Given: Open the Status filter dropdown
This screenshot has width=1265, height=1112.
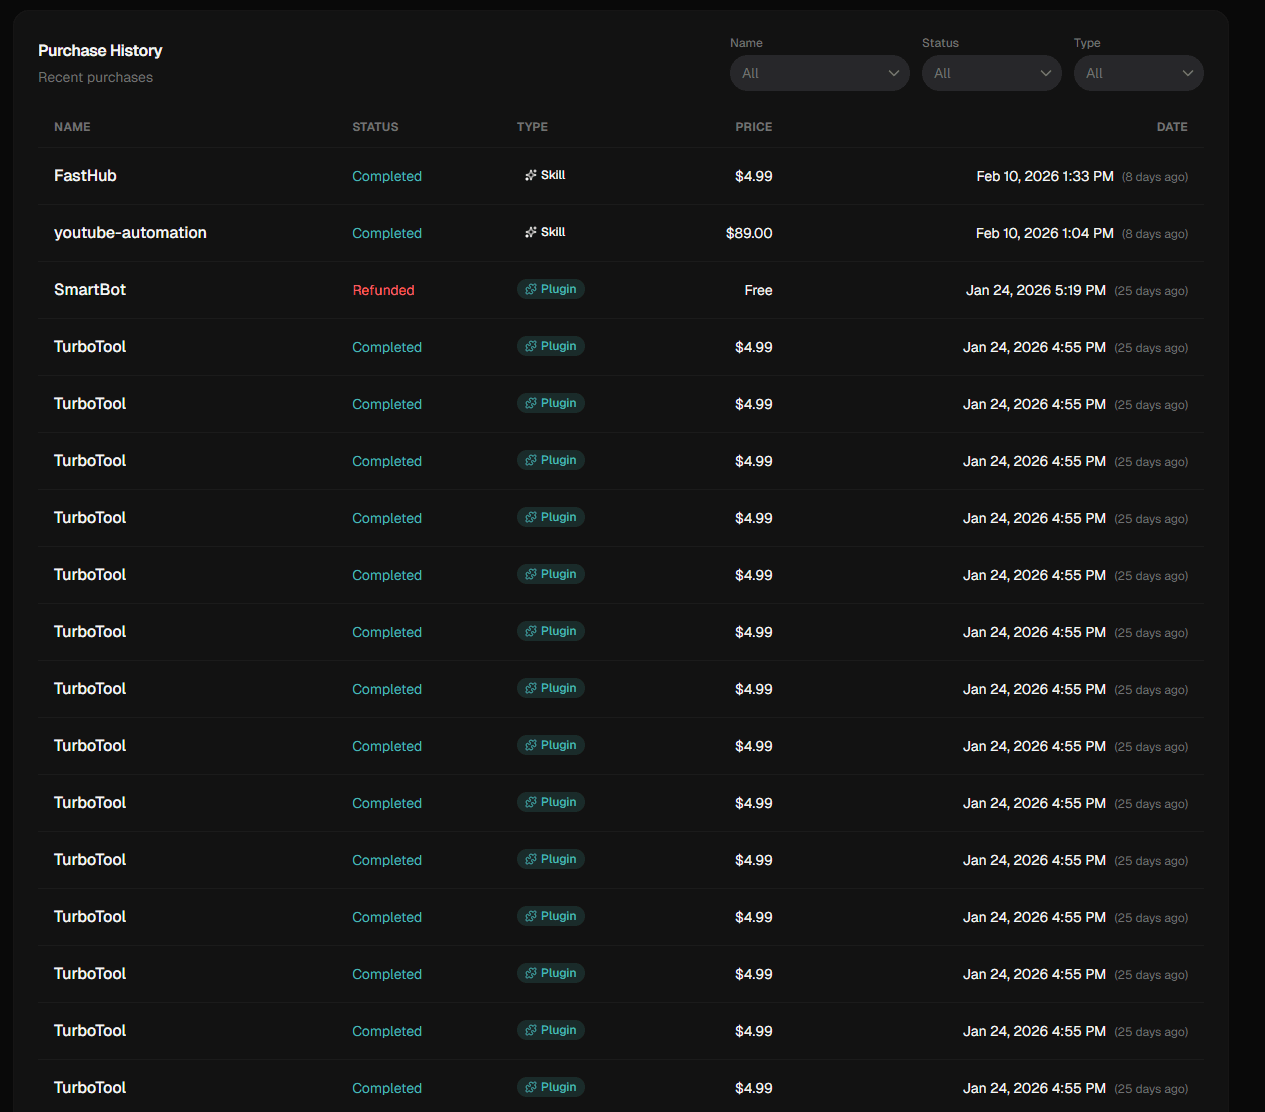Looking at the screenshot, I should coord(991,72).
